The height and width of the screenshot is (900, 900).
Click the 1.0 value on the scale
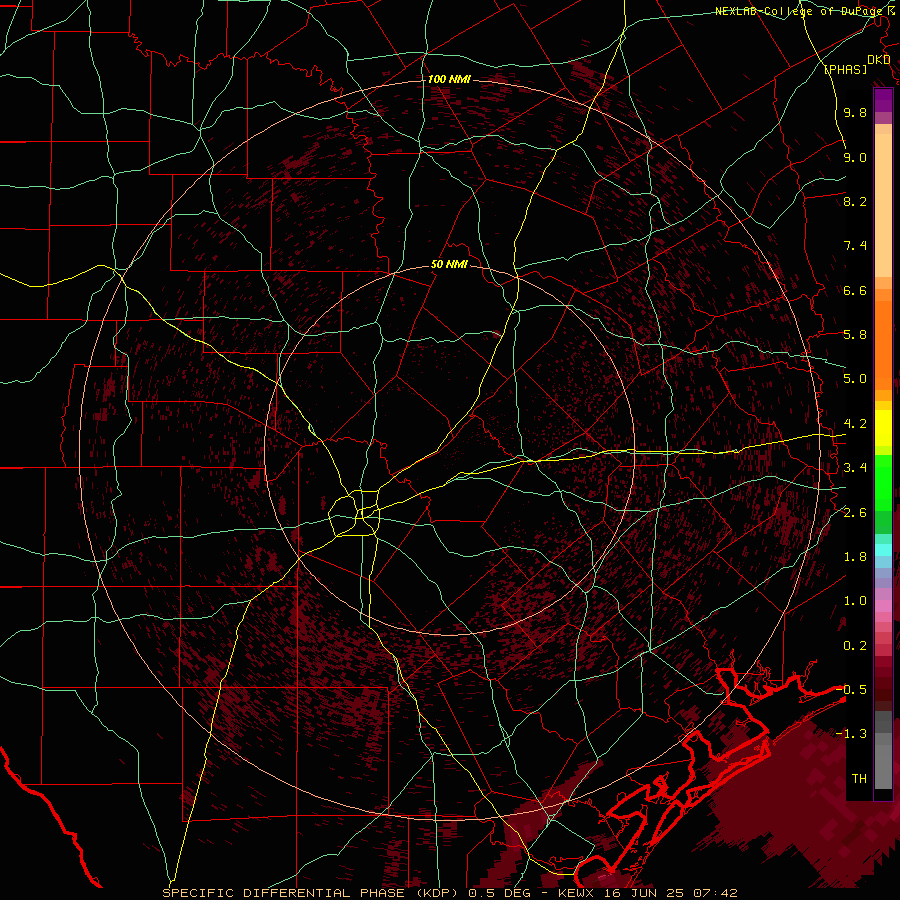tap(855, 602)
